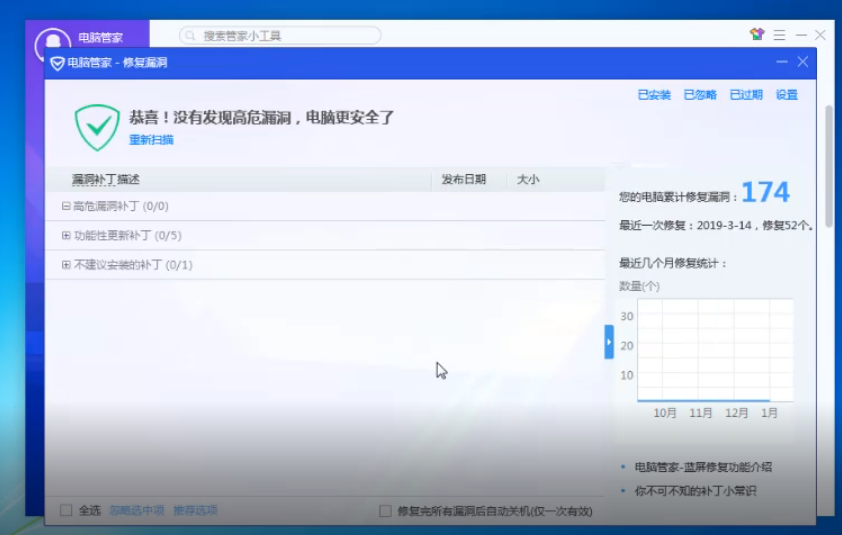Open the 已过期 patches list
This screenshot has height=535, width=842.
point(746,95)
